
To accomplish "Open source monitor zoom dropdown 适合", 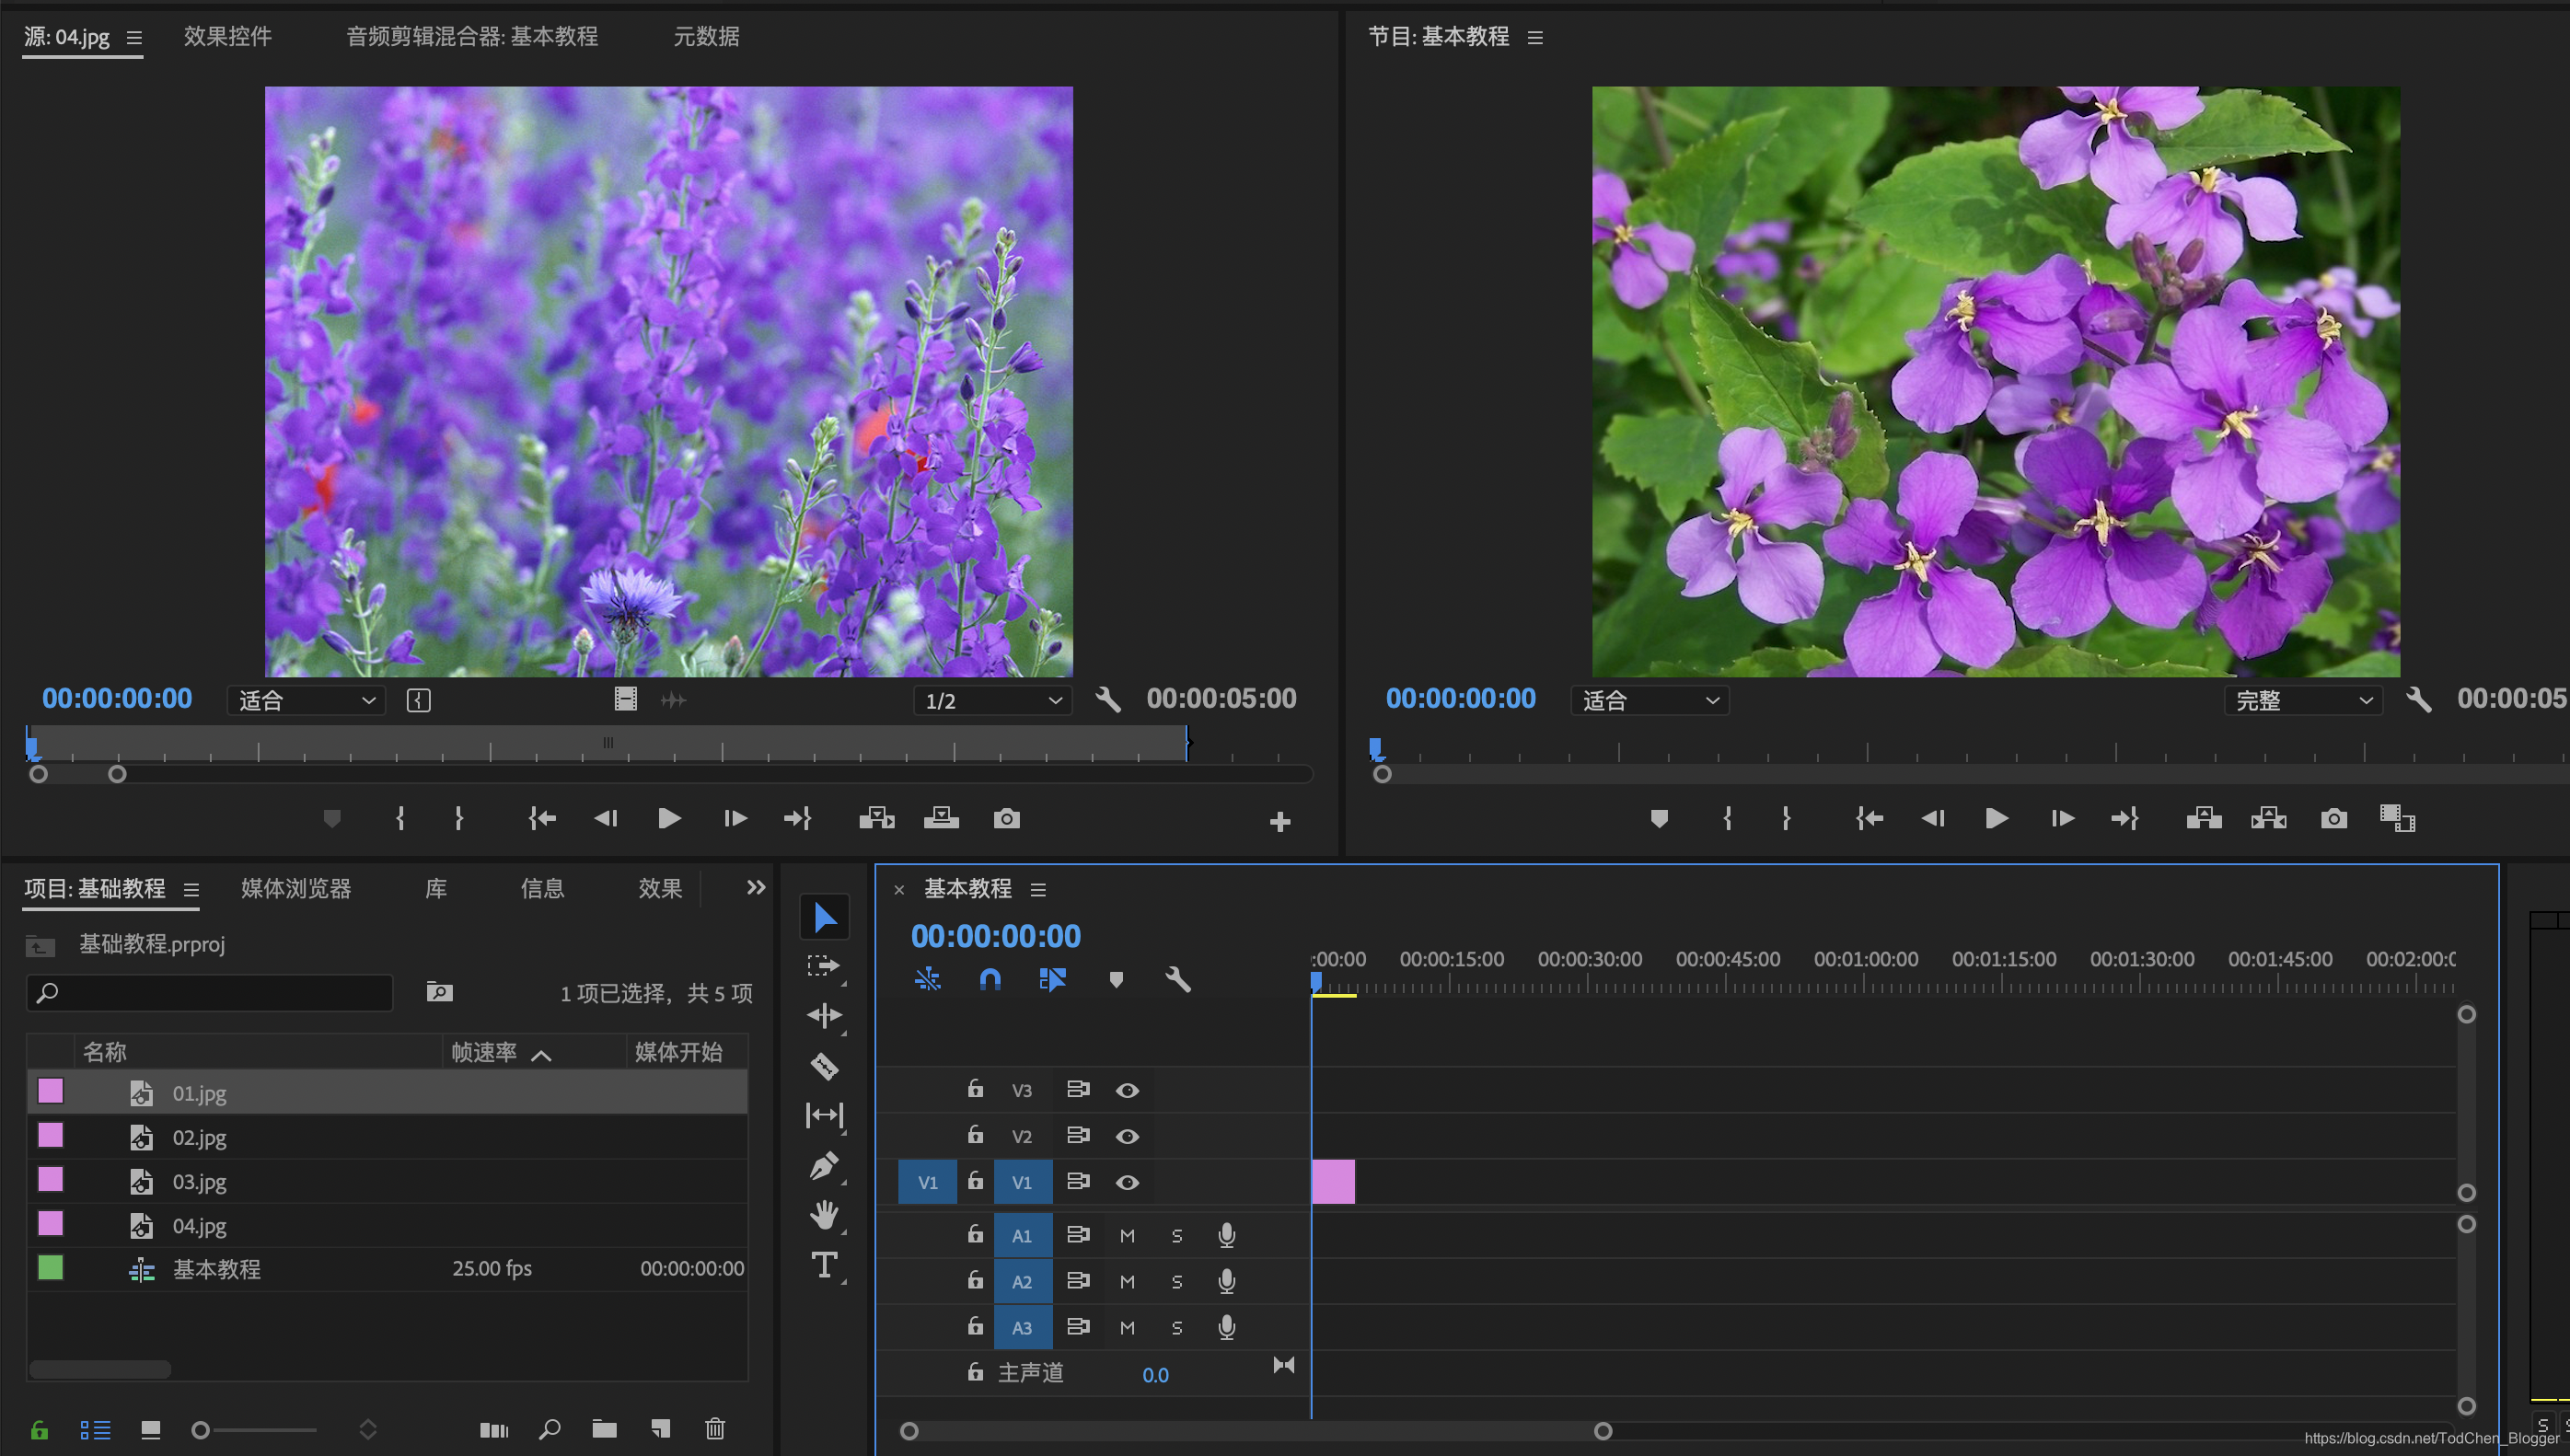I will (306, 701).
